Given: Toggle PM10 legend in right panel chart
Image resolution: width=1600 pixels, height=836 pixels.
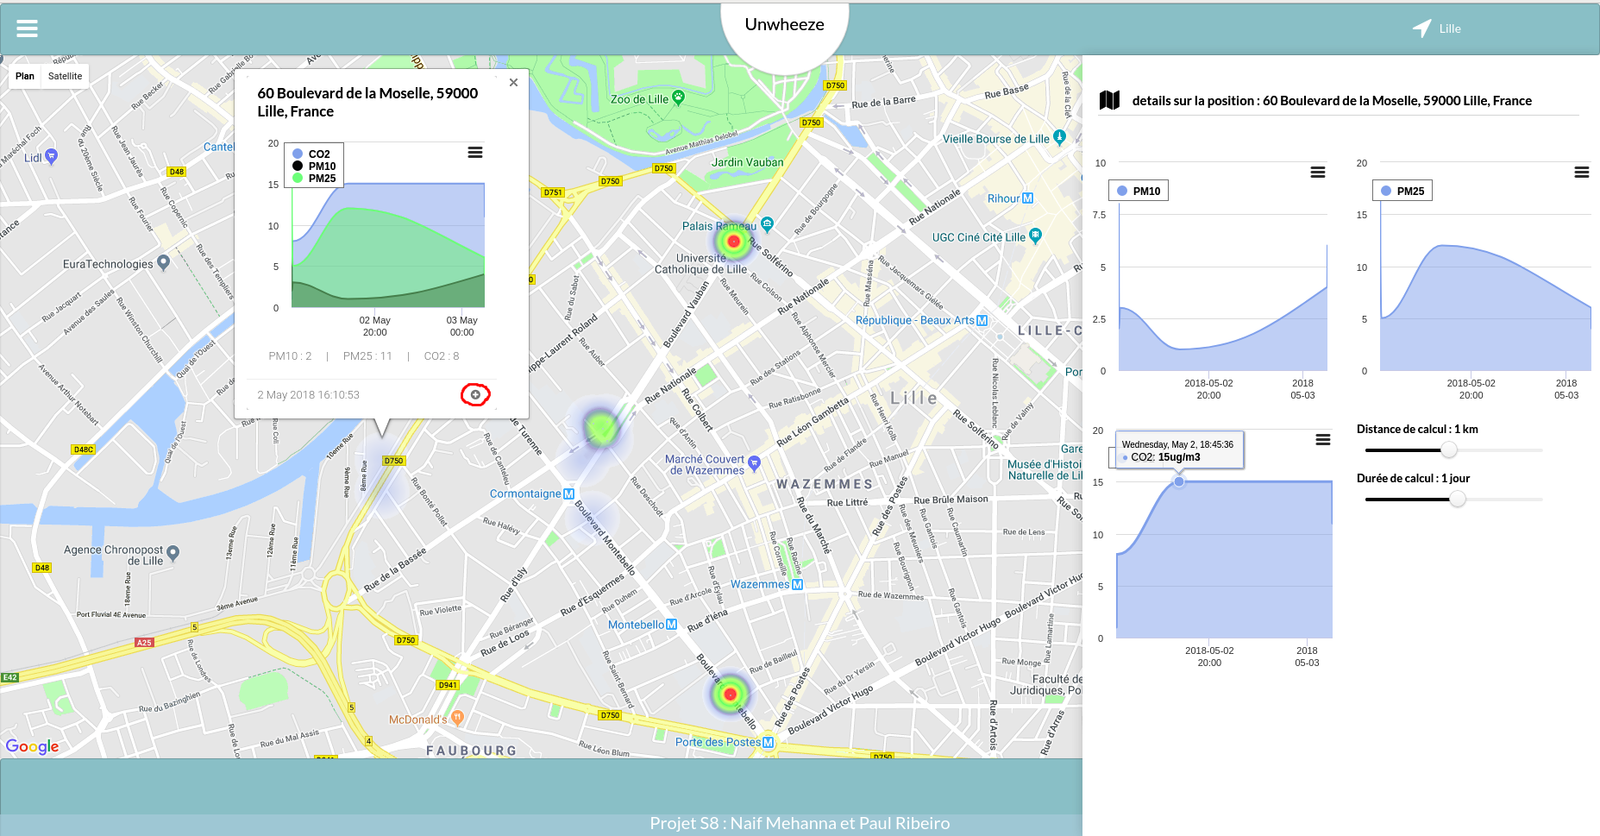Looking at the screenshot, I should point(1138,191).
